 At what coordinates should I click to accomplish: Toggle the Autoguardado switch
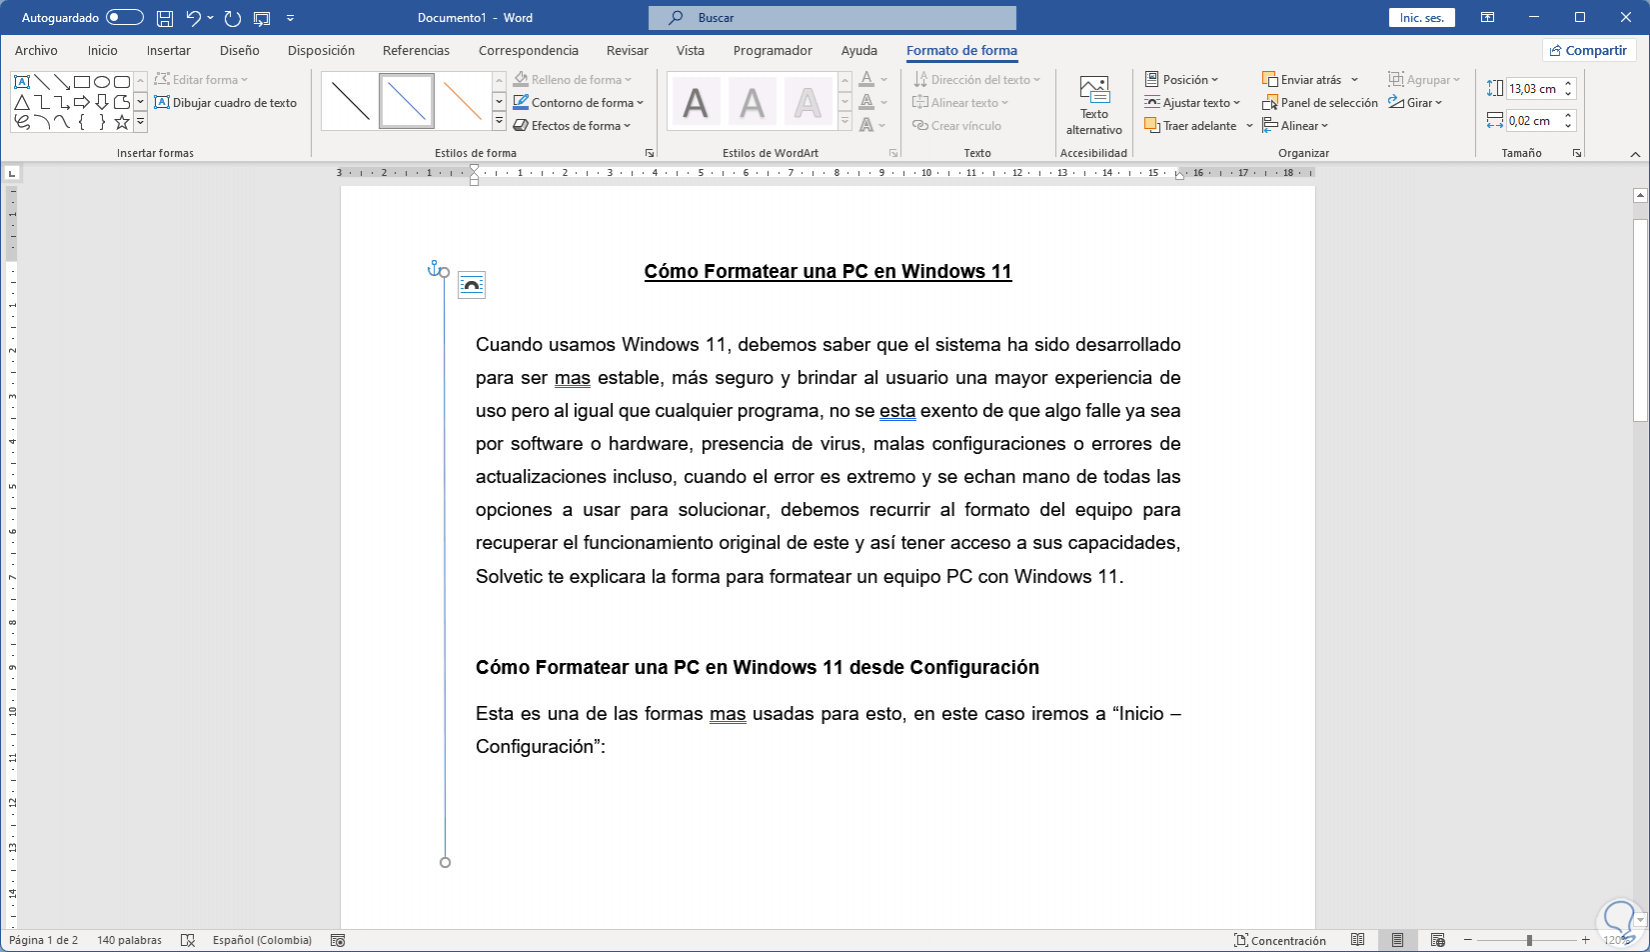125,18
